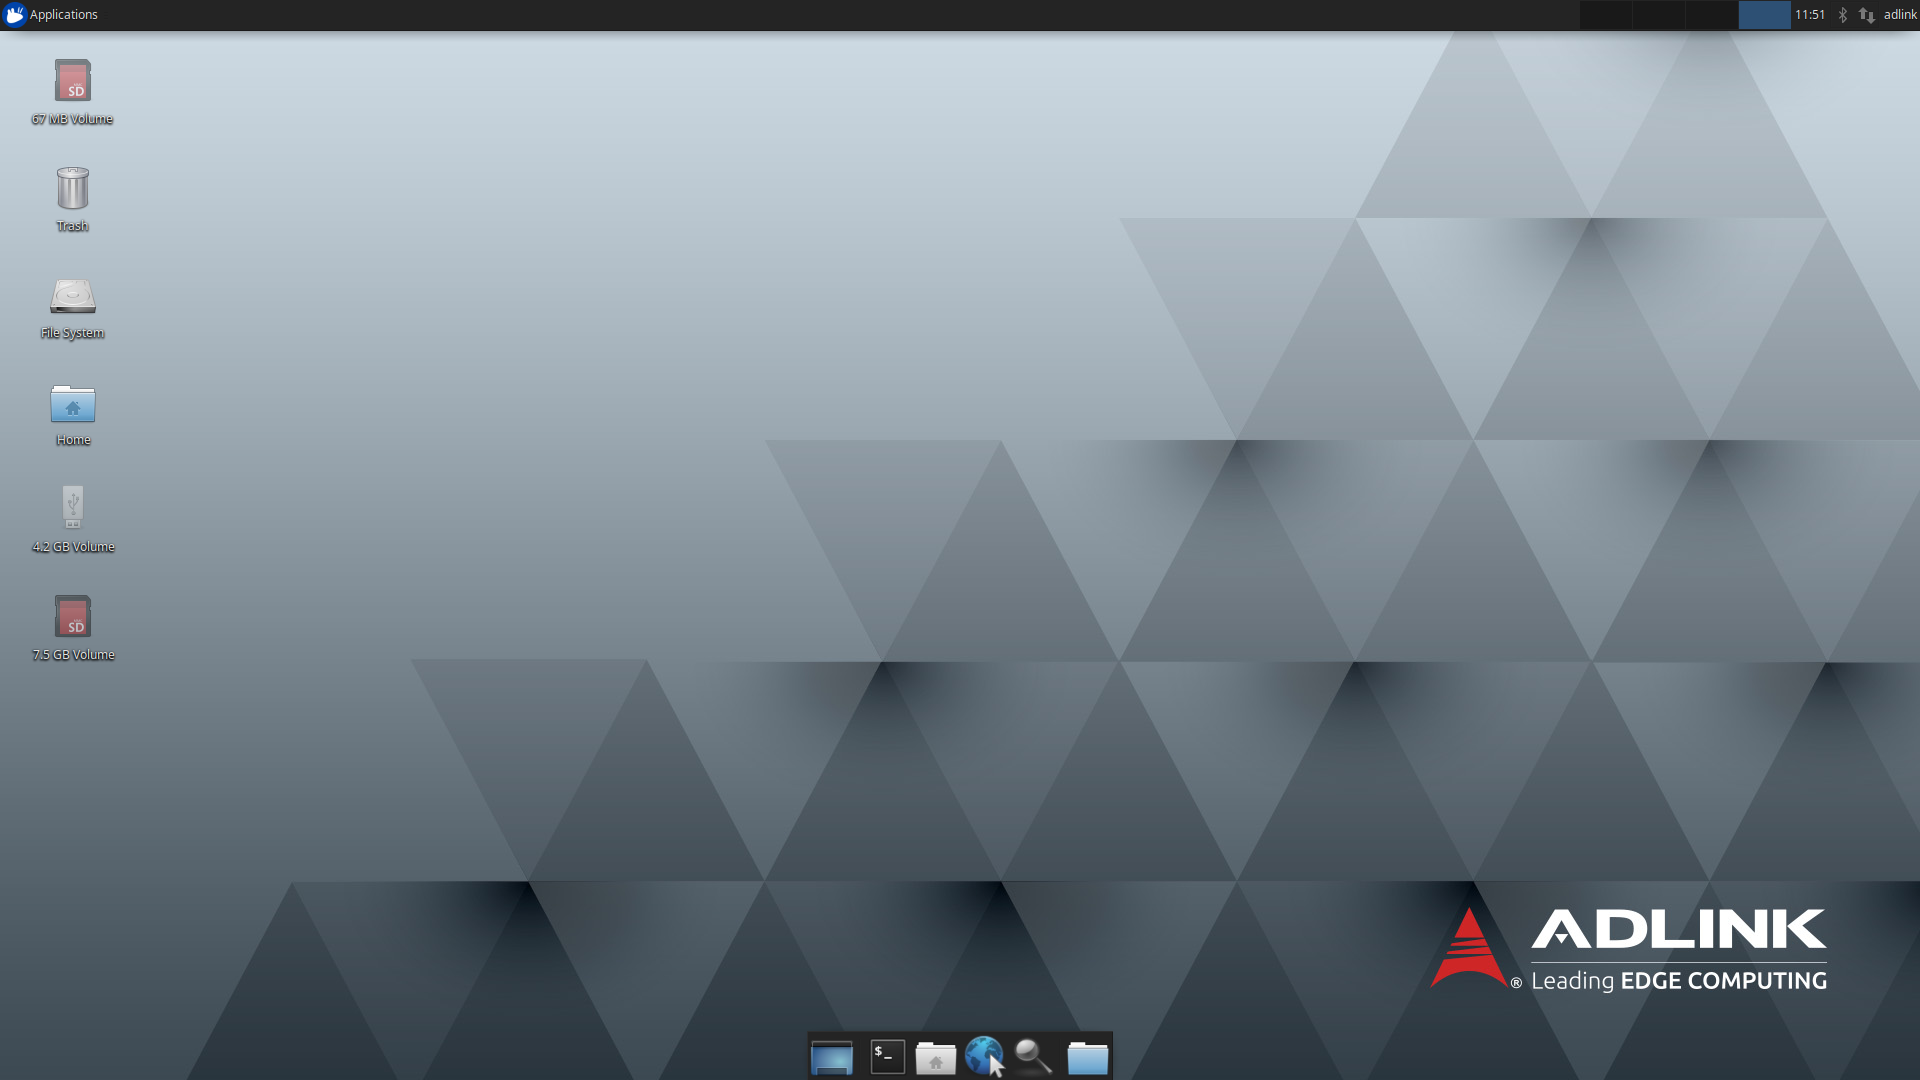Select the Trash desktop icon
1920x1080 pixels.
pyautogui.click(x=73, y=188)
